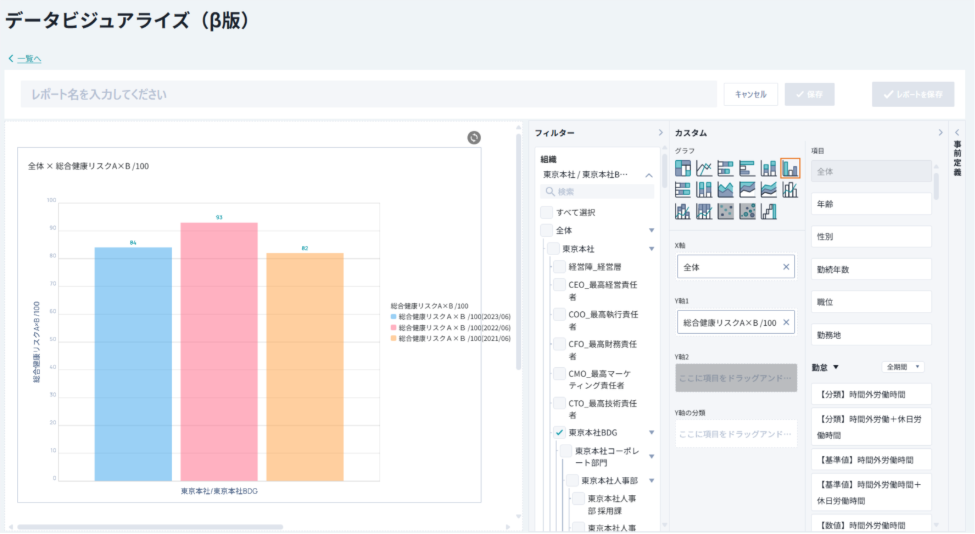
Task: Select the scatter plot chart icon
Action: click(725, 211)
